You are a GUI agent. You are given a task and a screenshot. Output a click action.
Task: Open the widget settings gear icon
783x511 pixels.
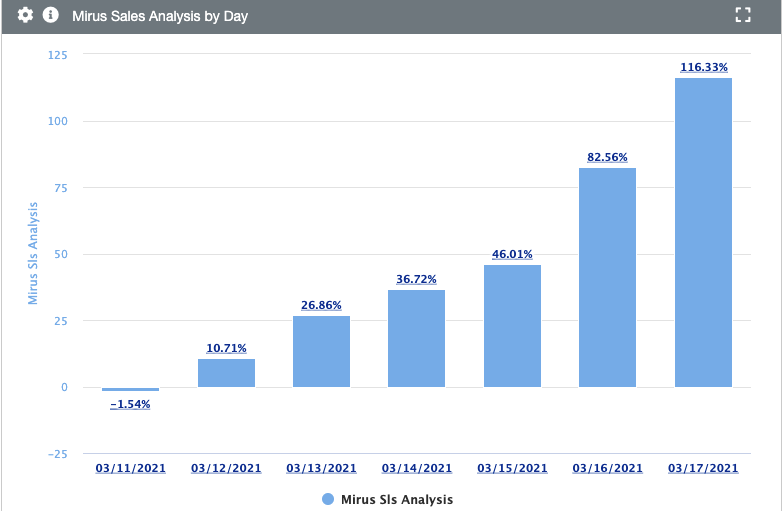click(x=25, y=15)
